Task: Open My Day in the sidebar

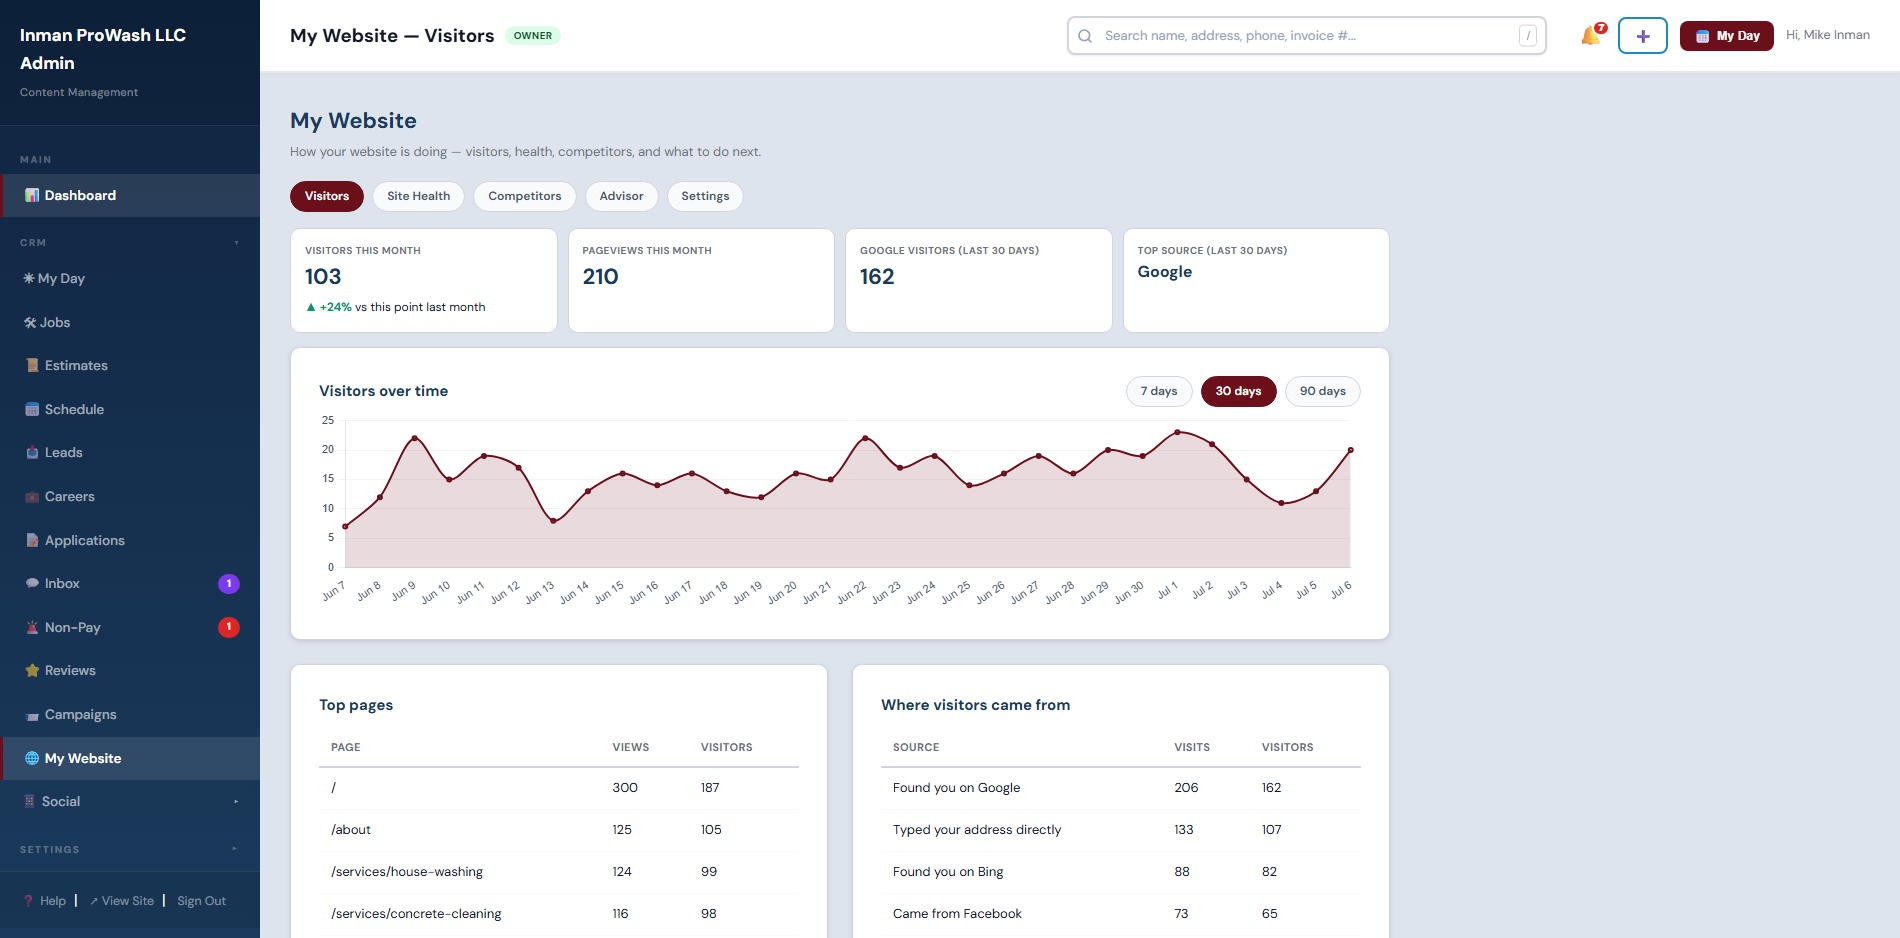Action: coord(130,279)
